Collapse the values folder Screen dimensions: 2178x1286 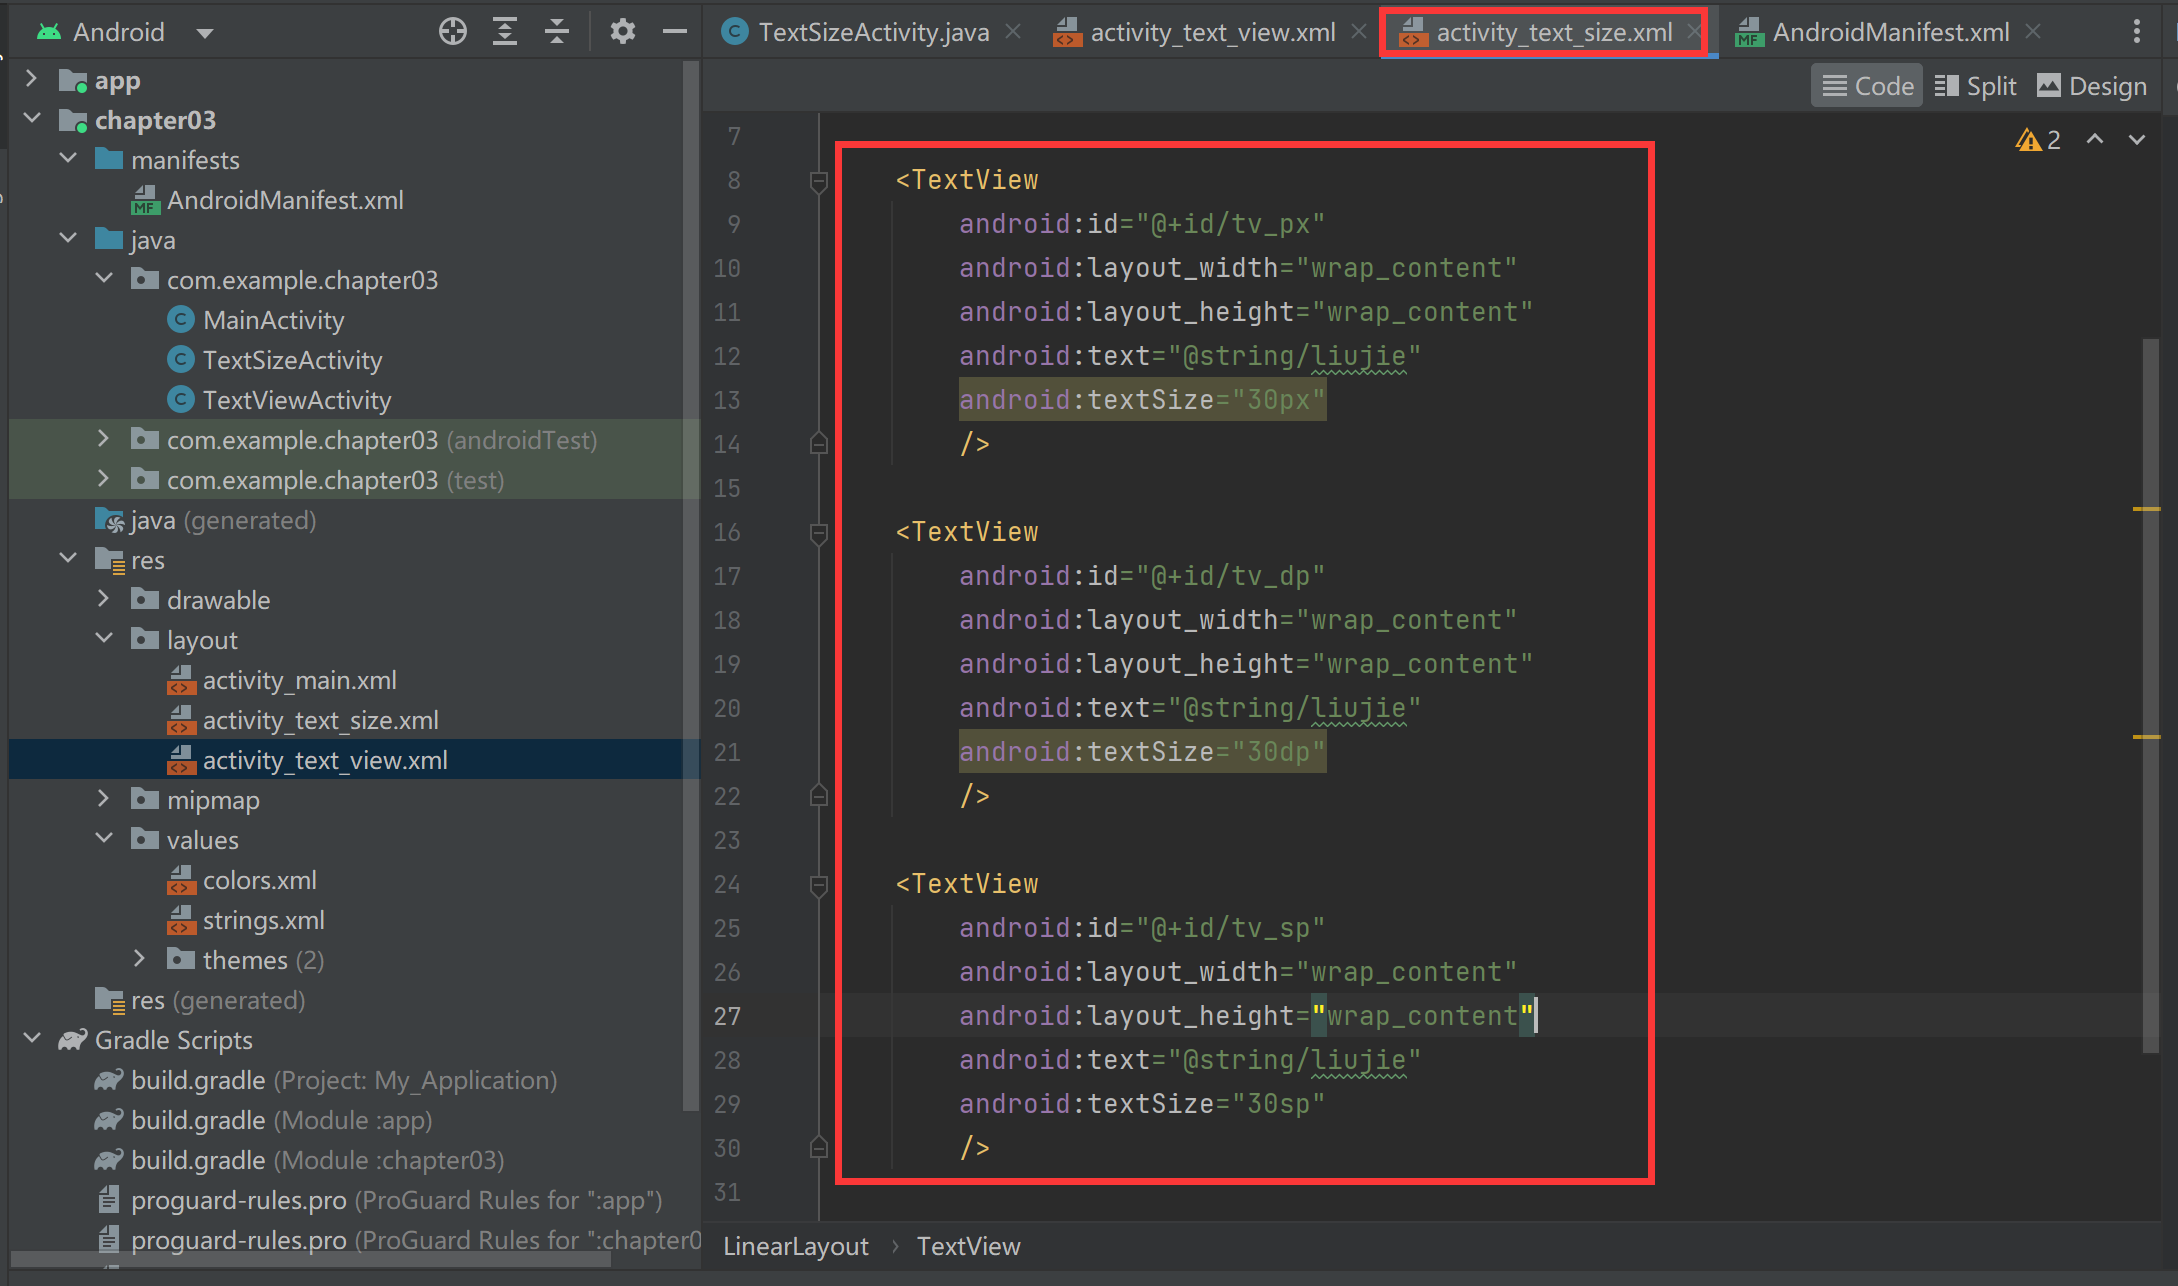pos(104,839)
